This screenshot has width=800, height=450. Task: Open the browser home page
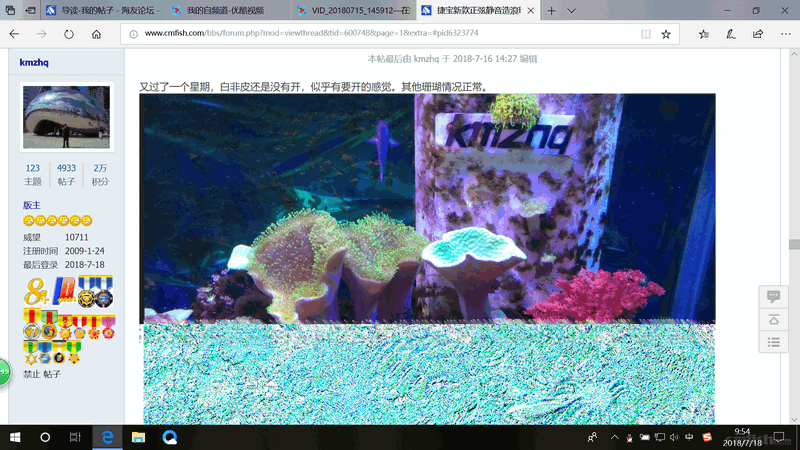(96, 34)
